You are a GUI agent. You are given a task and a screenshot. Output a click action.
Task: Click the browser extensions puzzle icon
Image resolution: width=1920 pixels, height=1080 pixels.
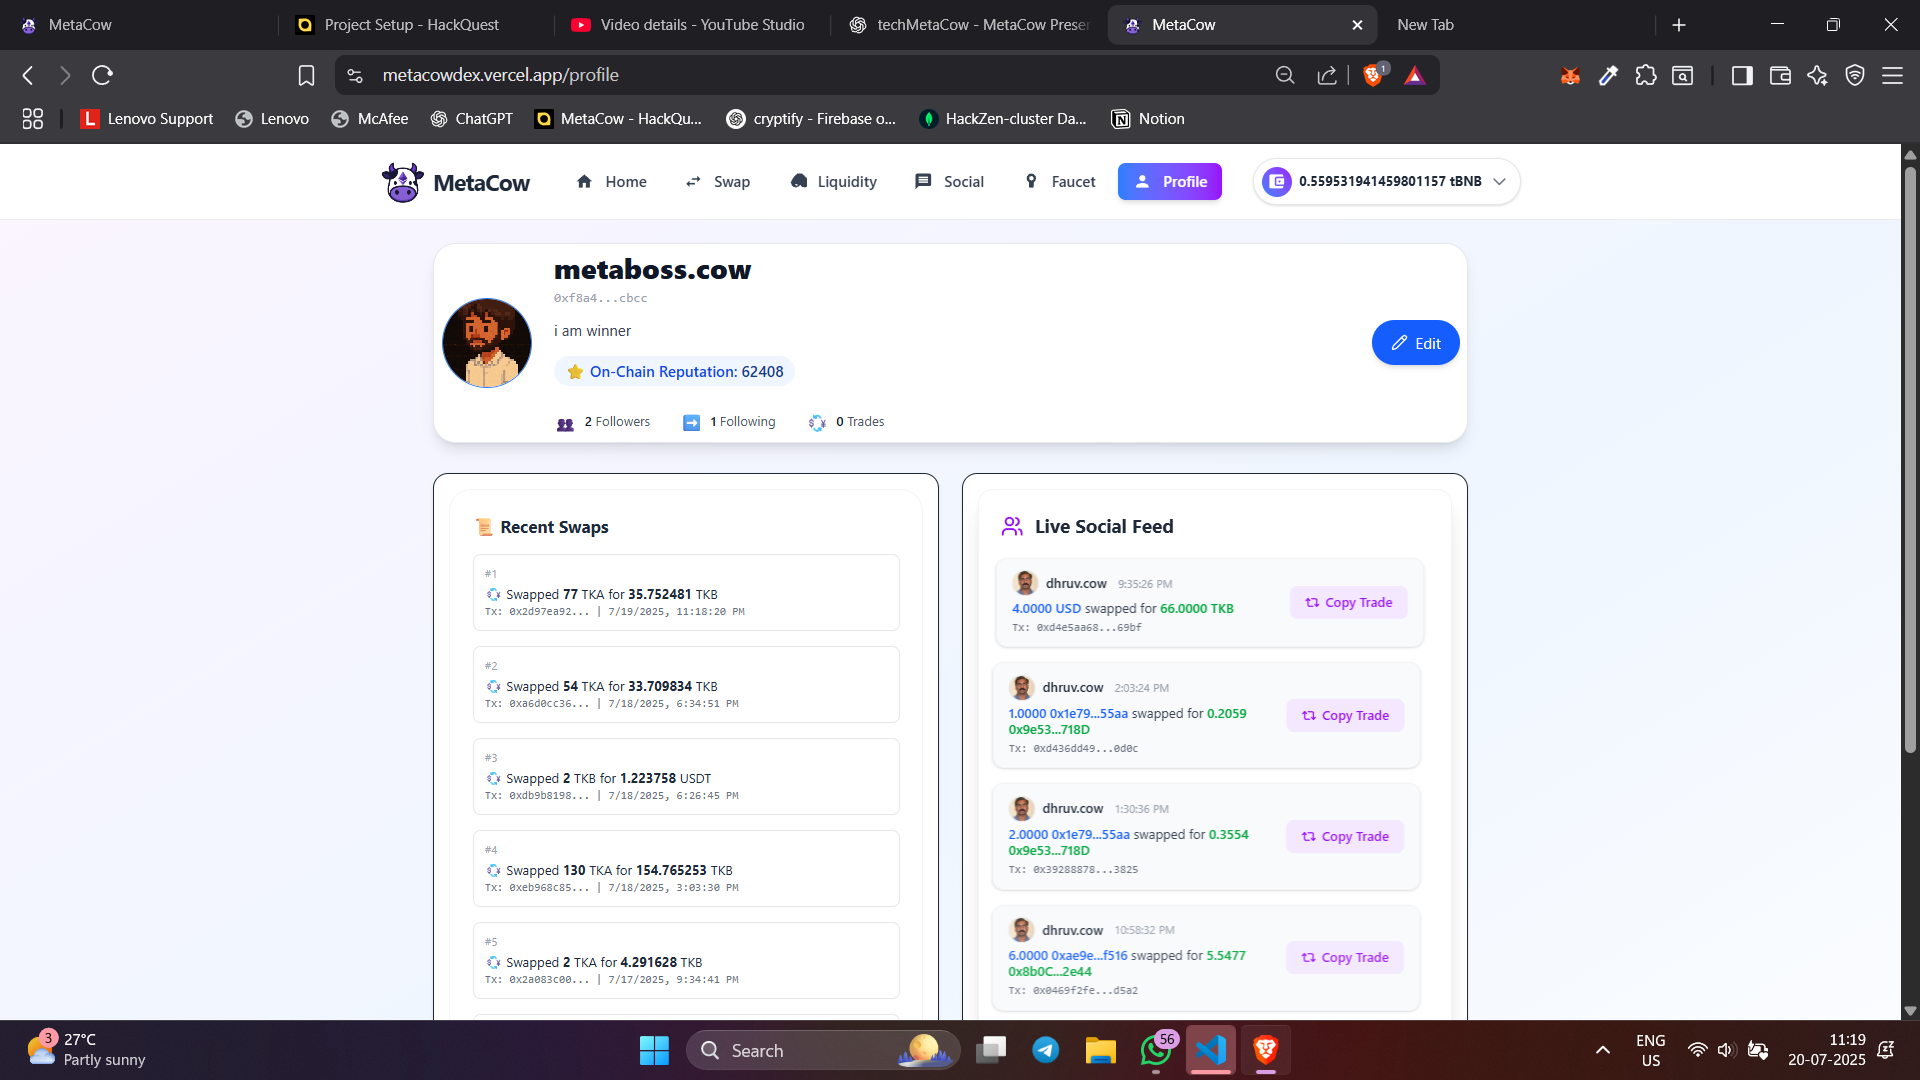[1646, 75]
